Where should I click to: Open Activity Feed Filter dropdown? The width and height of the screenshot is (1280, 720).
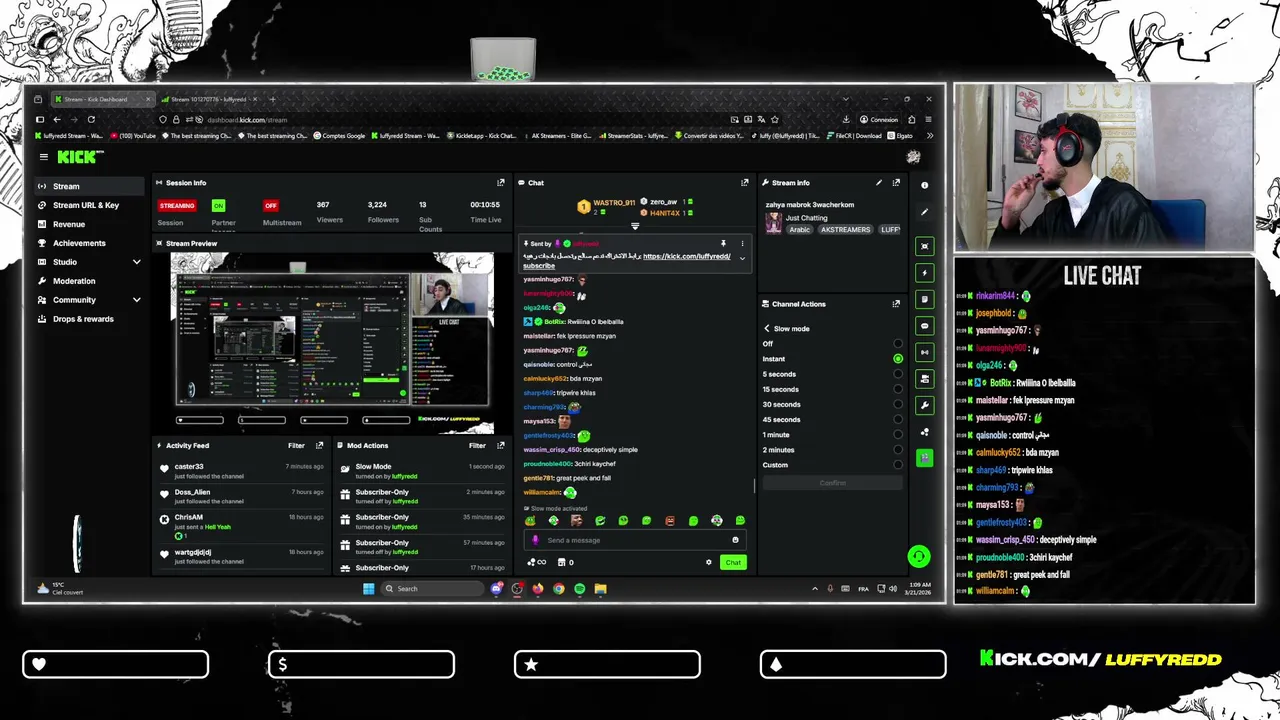296,446
